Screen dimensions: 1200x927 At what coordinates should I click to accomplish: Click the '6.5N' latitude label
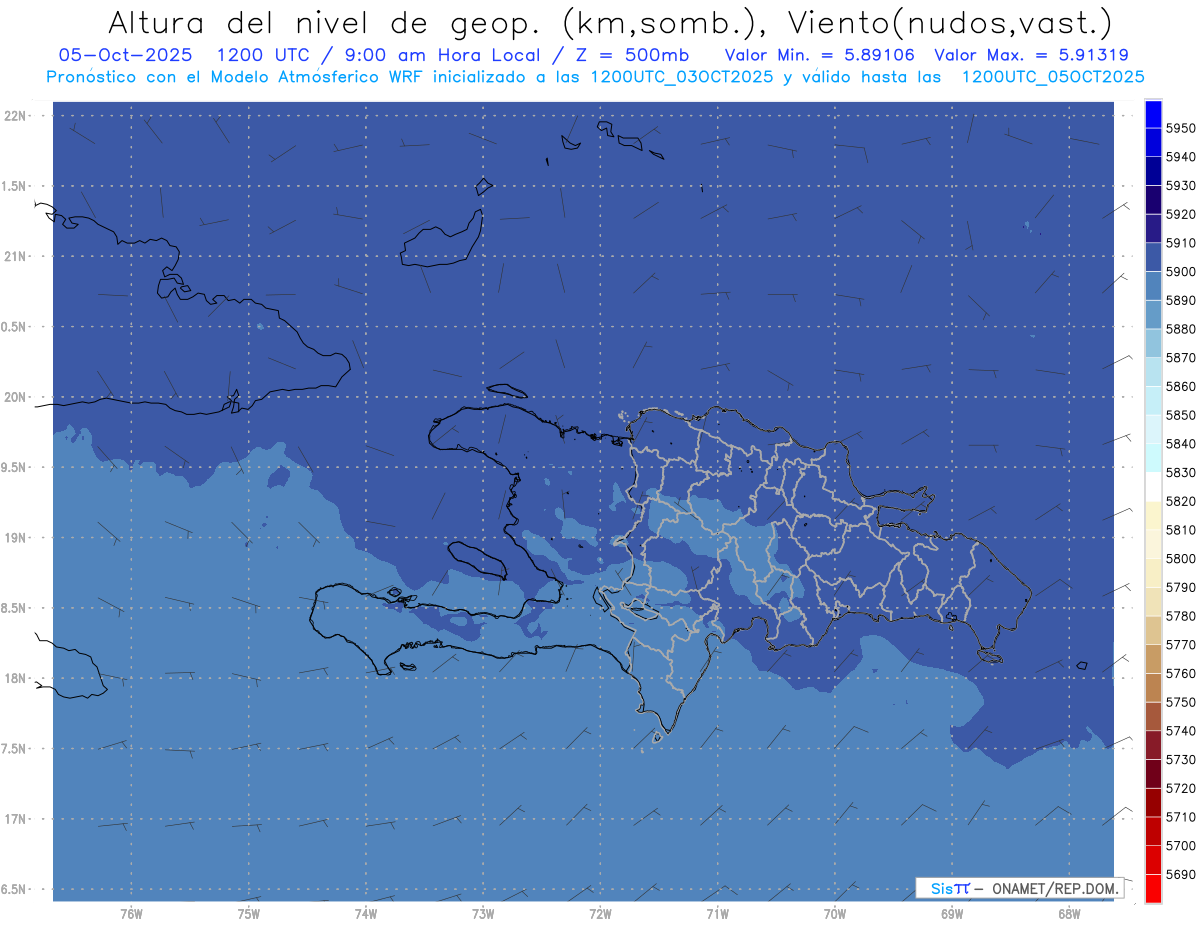pos(14,889)
